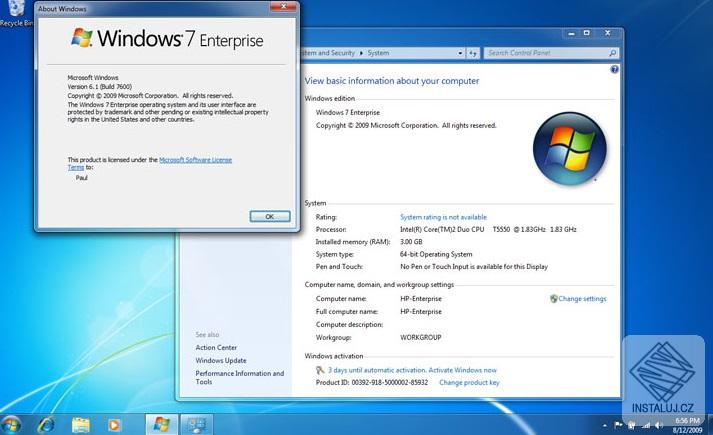
Task: Click Change settings link
Action: point(582,299)
